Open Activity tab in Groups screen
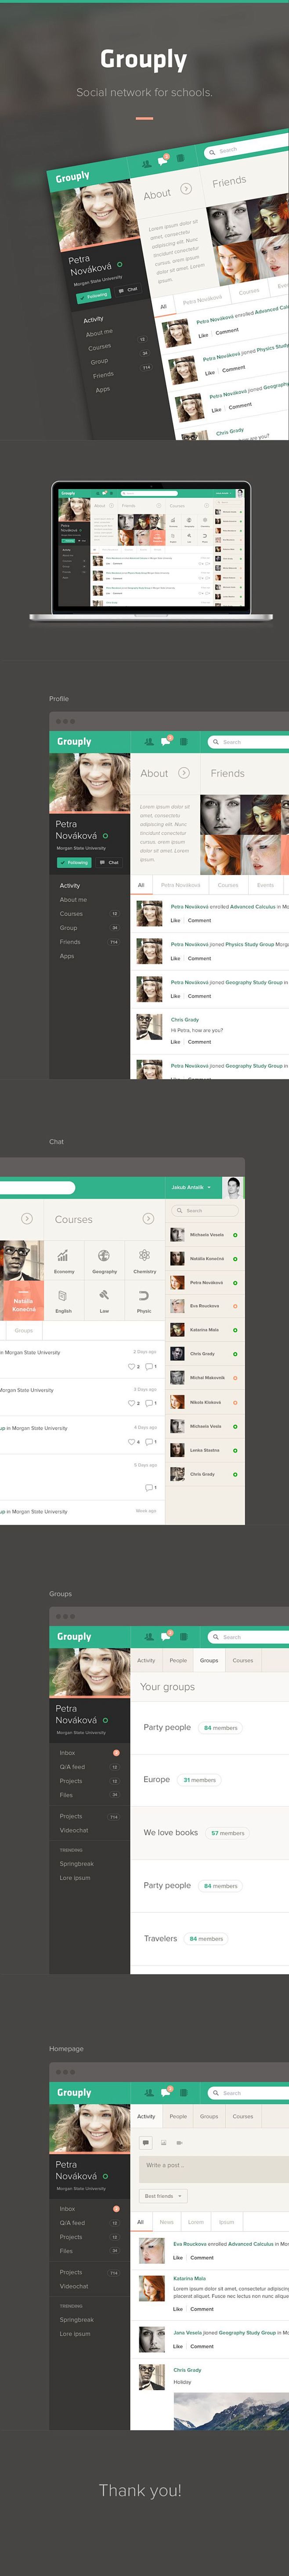Image resolution: width=289 pixels, height=2576 pixels. pyautogui.click(x=146, y=1660)
